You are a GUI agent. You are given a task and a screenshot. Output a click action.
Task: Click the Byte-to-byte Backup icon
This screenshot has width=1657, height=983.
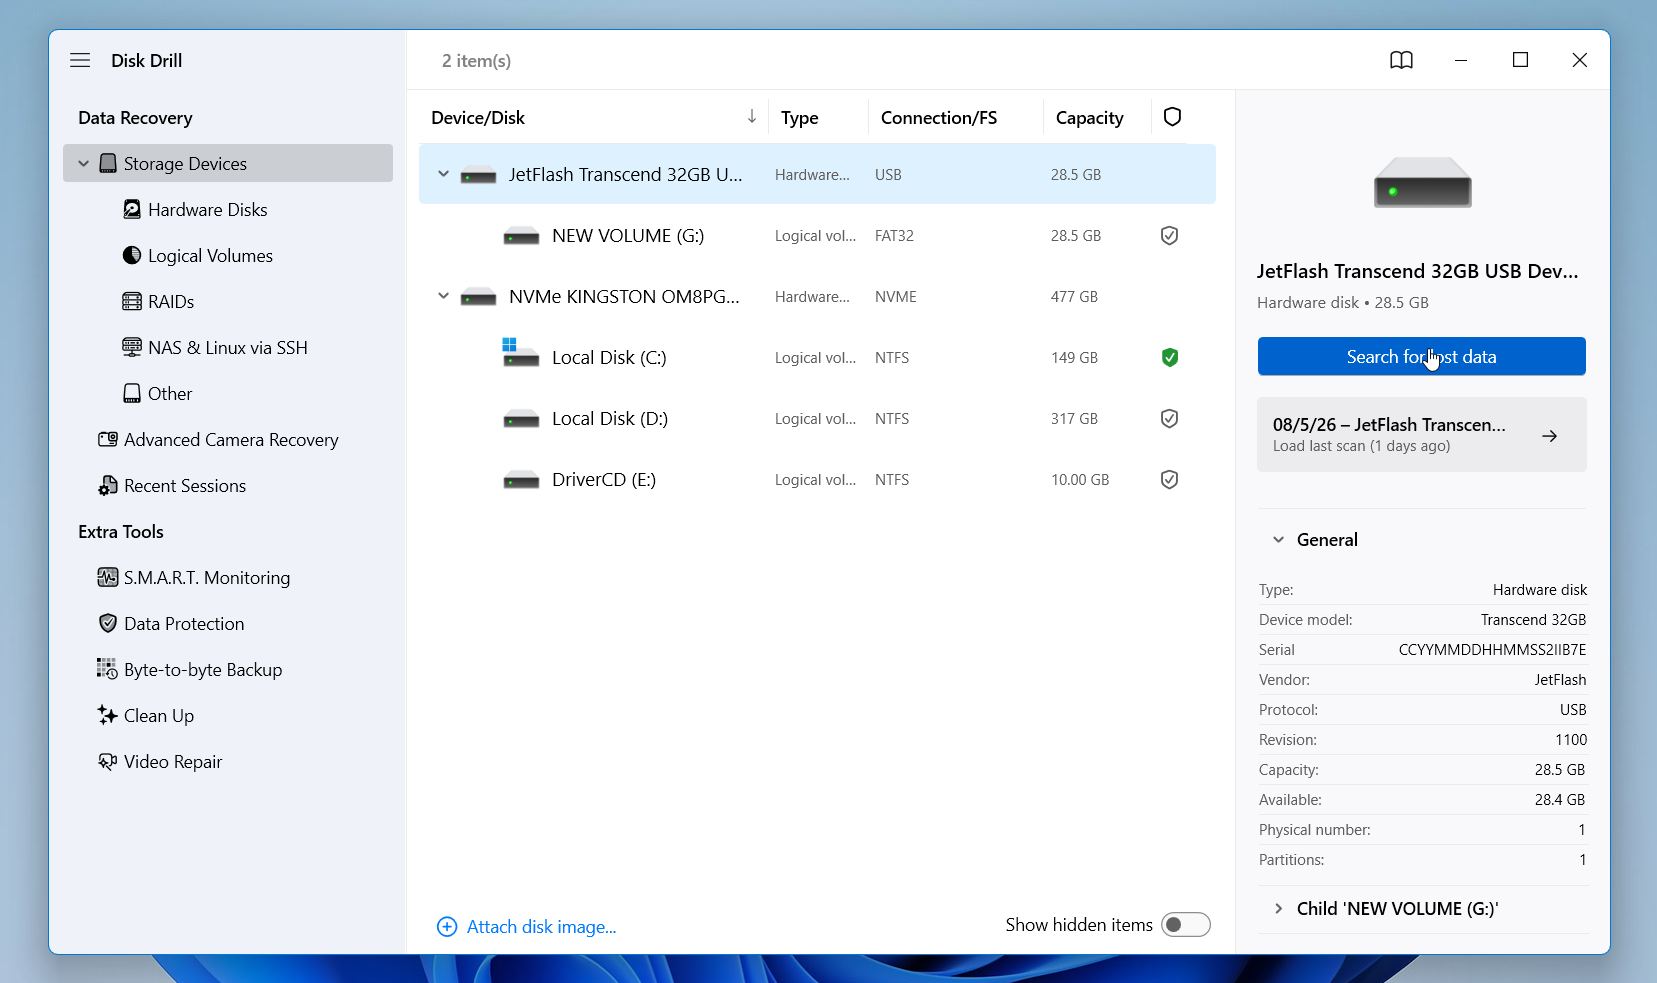coord(108,669)
